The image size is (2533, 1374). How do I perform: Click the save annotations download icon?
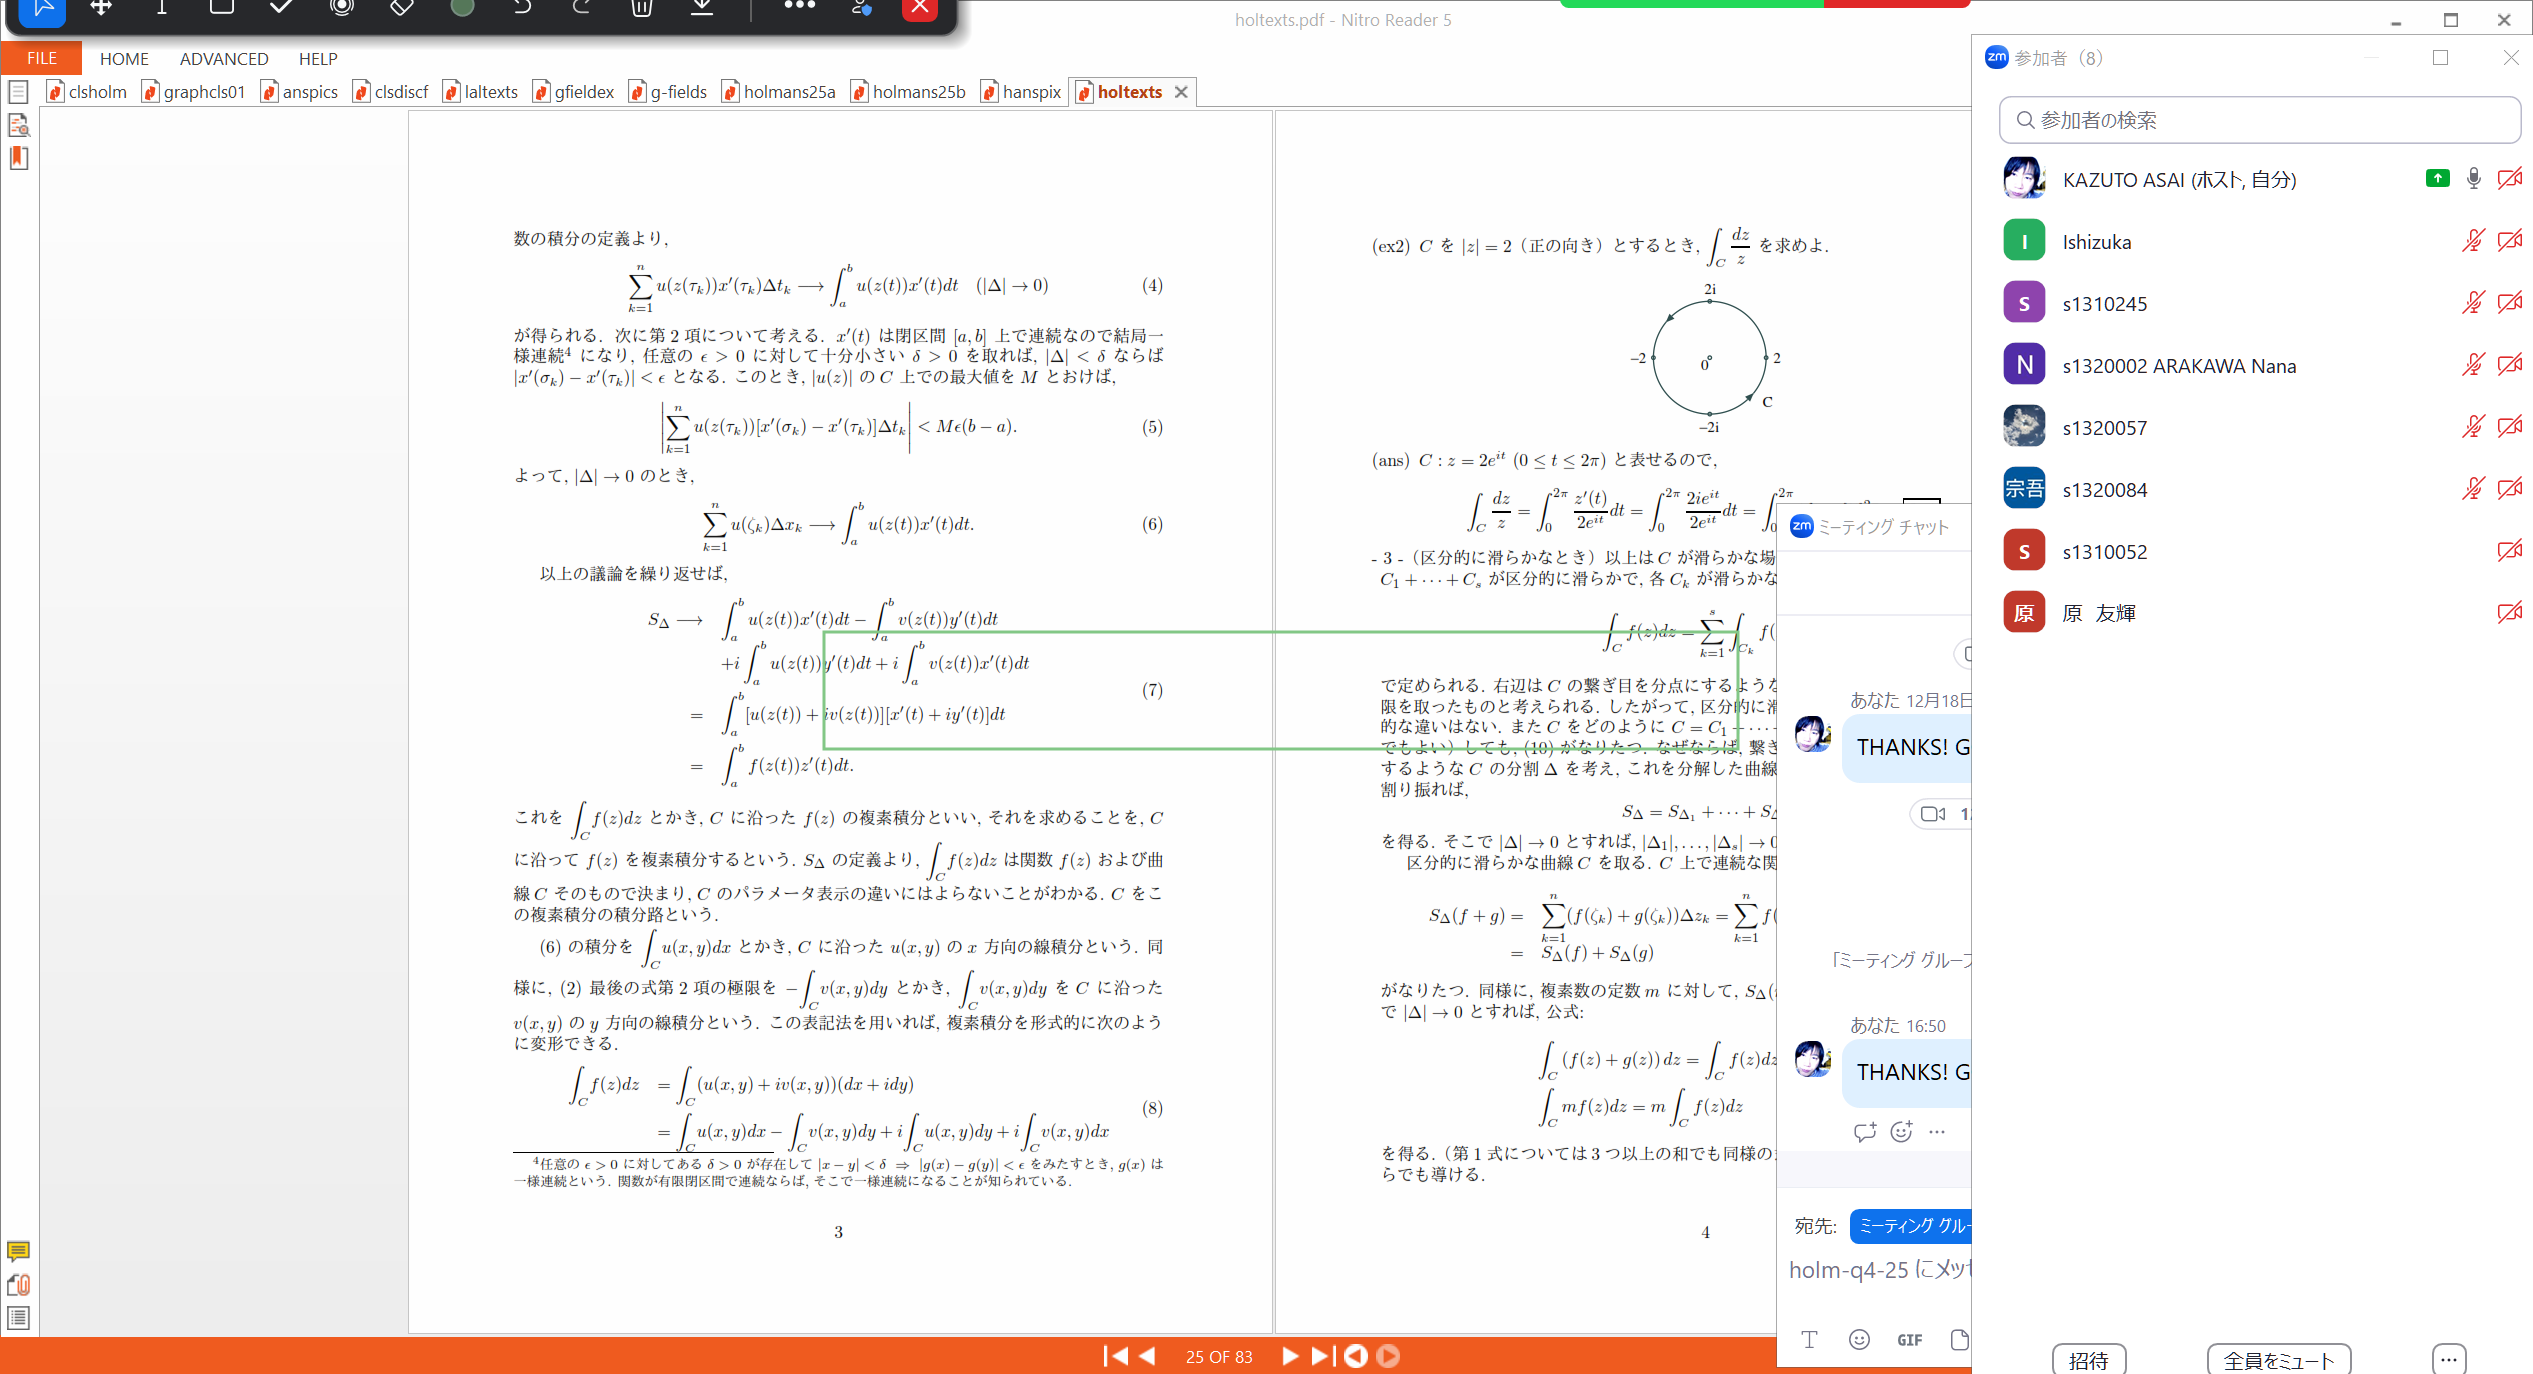703,8
